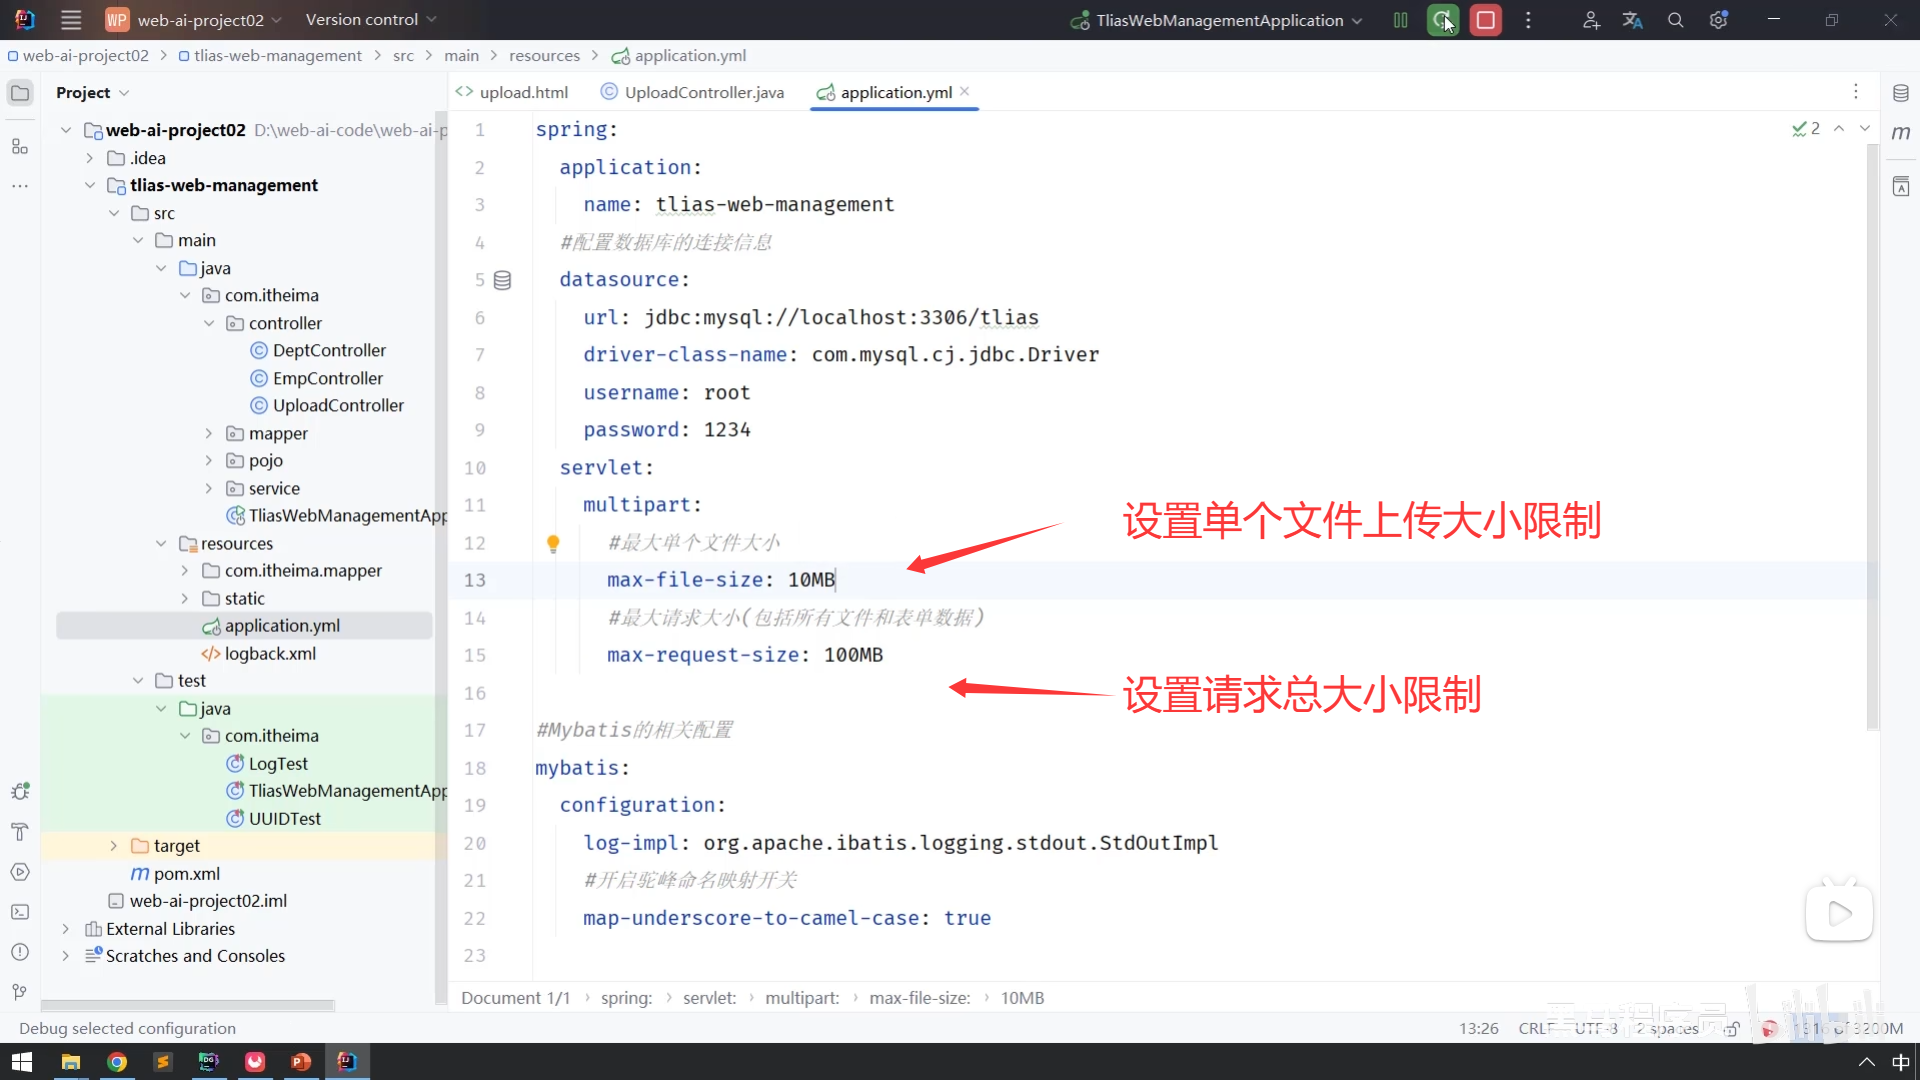Expand the target folder
The image size is (1920, 1080).
(x=114, y=846)
